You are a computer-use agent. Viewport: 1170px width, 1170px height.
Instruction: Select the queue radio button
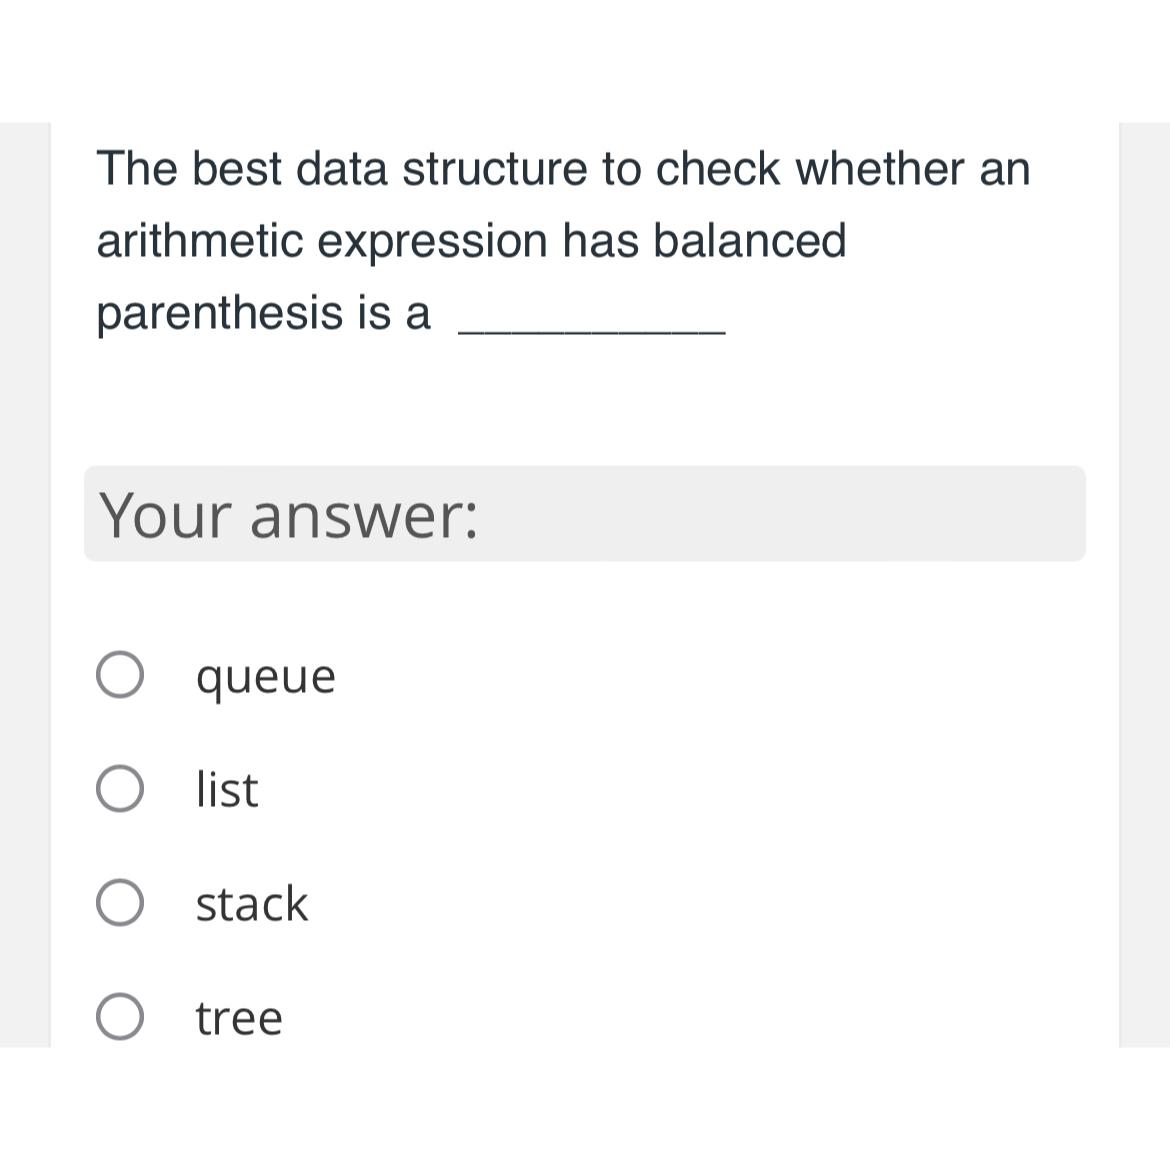(x=120, y=676)
